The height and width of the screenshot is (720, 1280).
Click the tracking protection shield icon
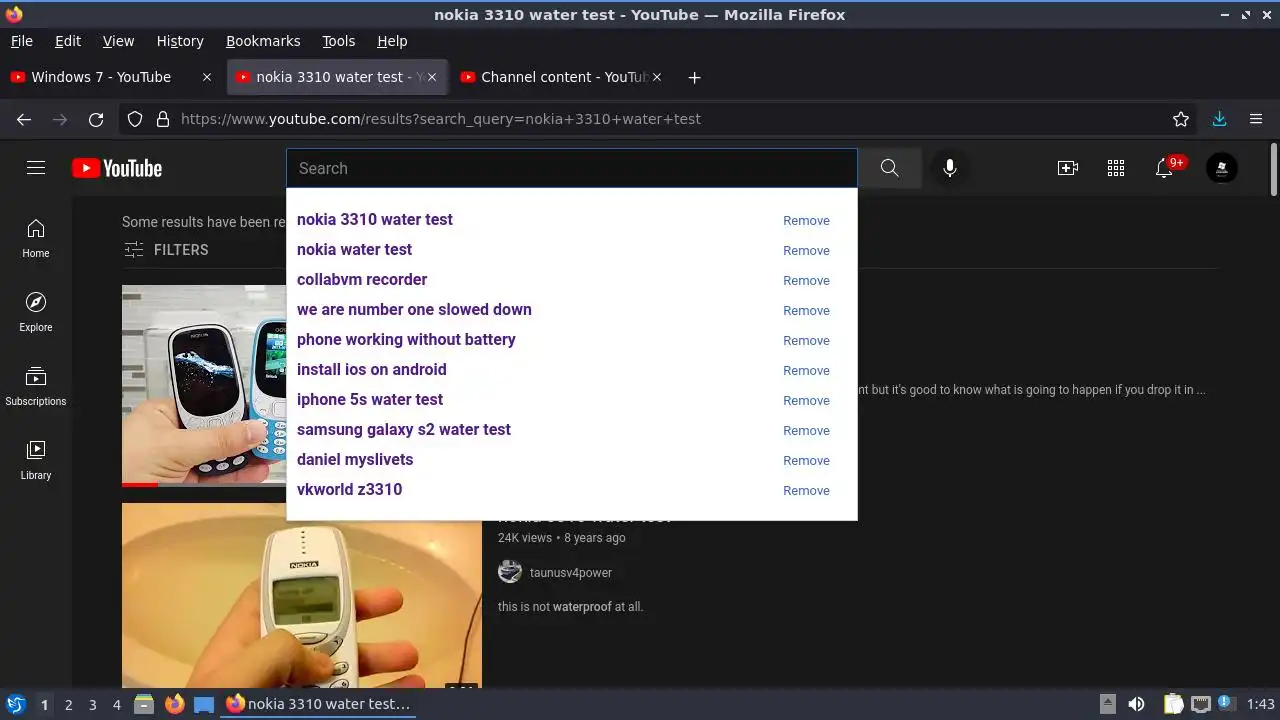[135, 119]
